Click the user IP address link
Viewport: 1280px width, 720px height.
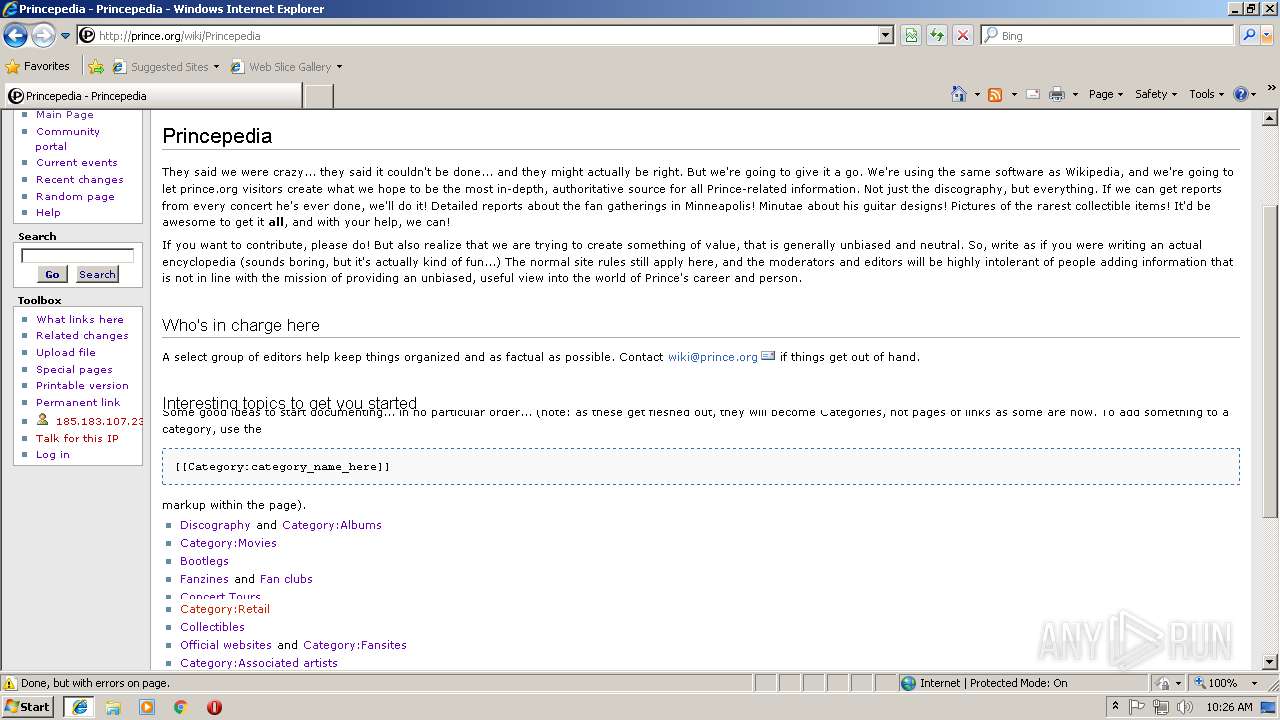pos(99,421)
